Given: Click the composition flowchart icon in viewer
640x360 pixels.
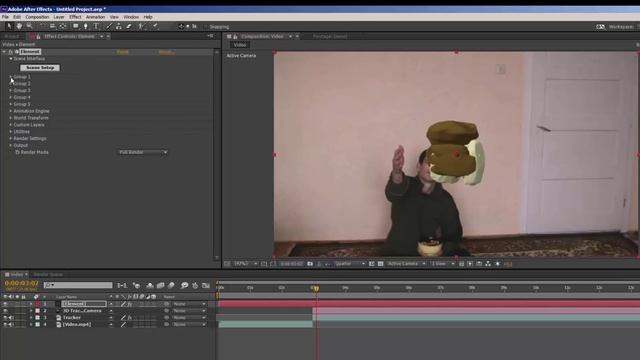Looking at the screenshot, I should point(488,264).
